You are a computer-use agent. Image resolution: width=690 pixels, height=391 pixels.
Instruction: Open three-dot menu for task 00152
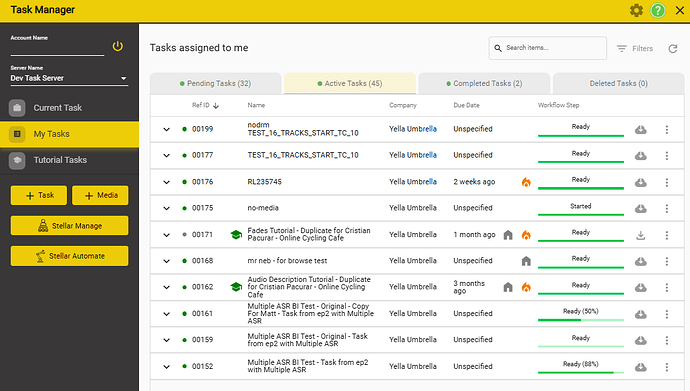click(667, 367)
